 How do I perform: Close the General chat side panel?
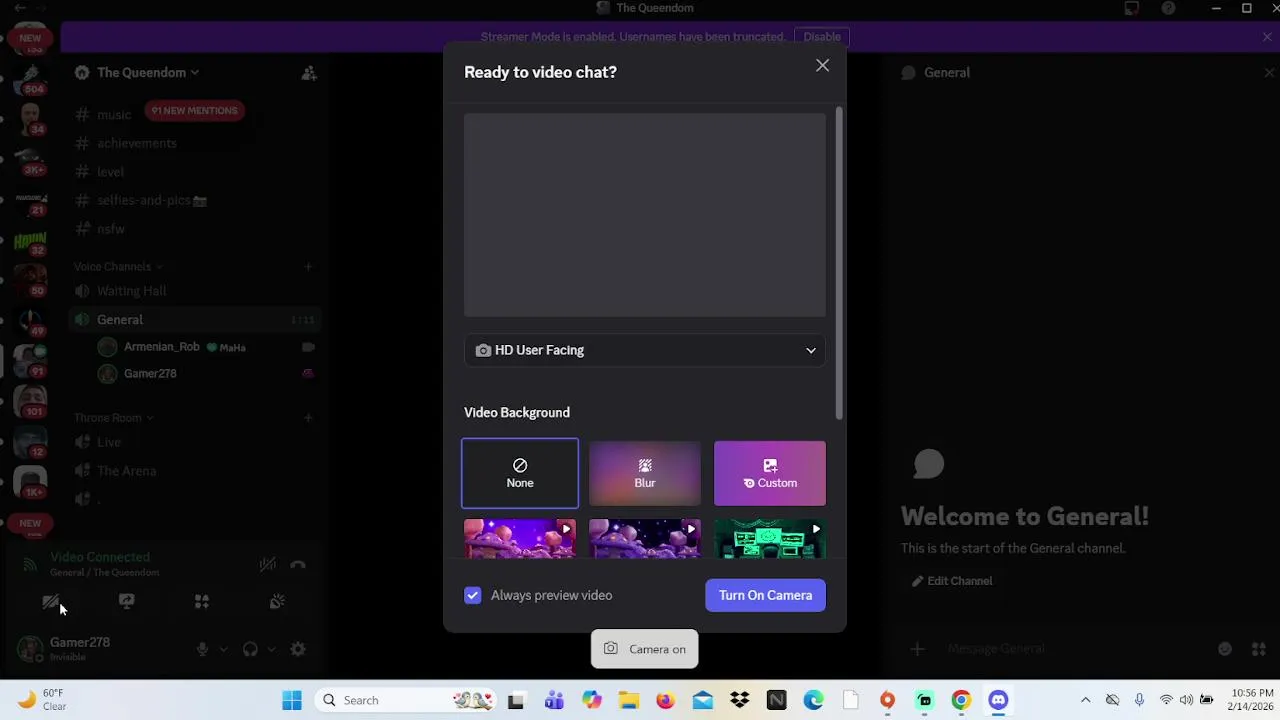click(x=1268, y=72)
